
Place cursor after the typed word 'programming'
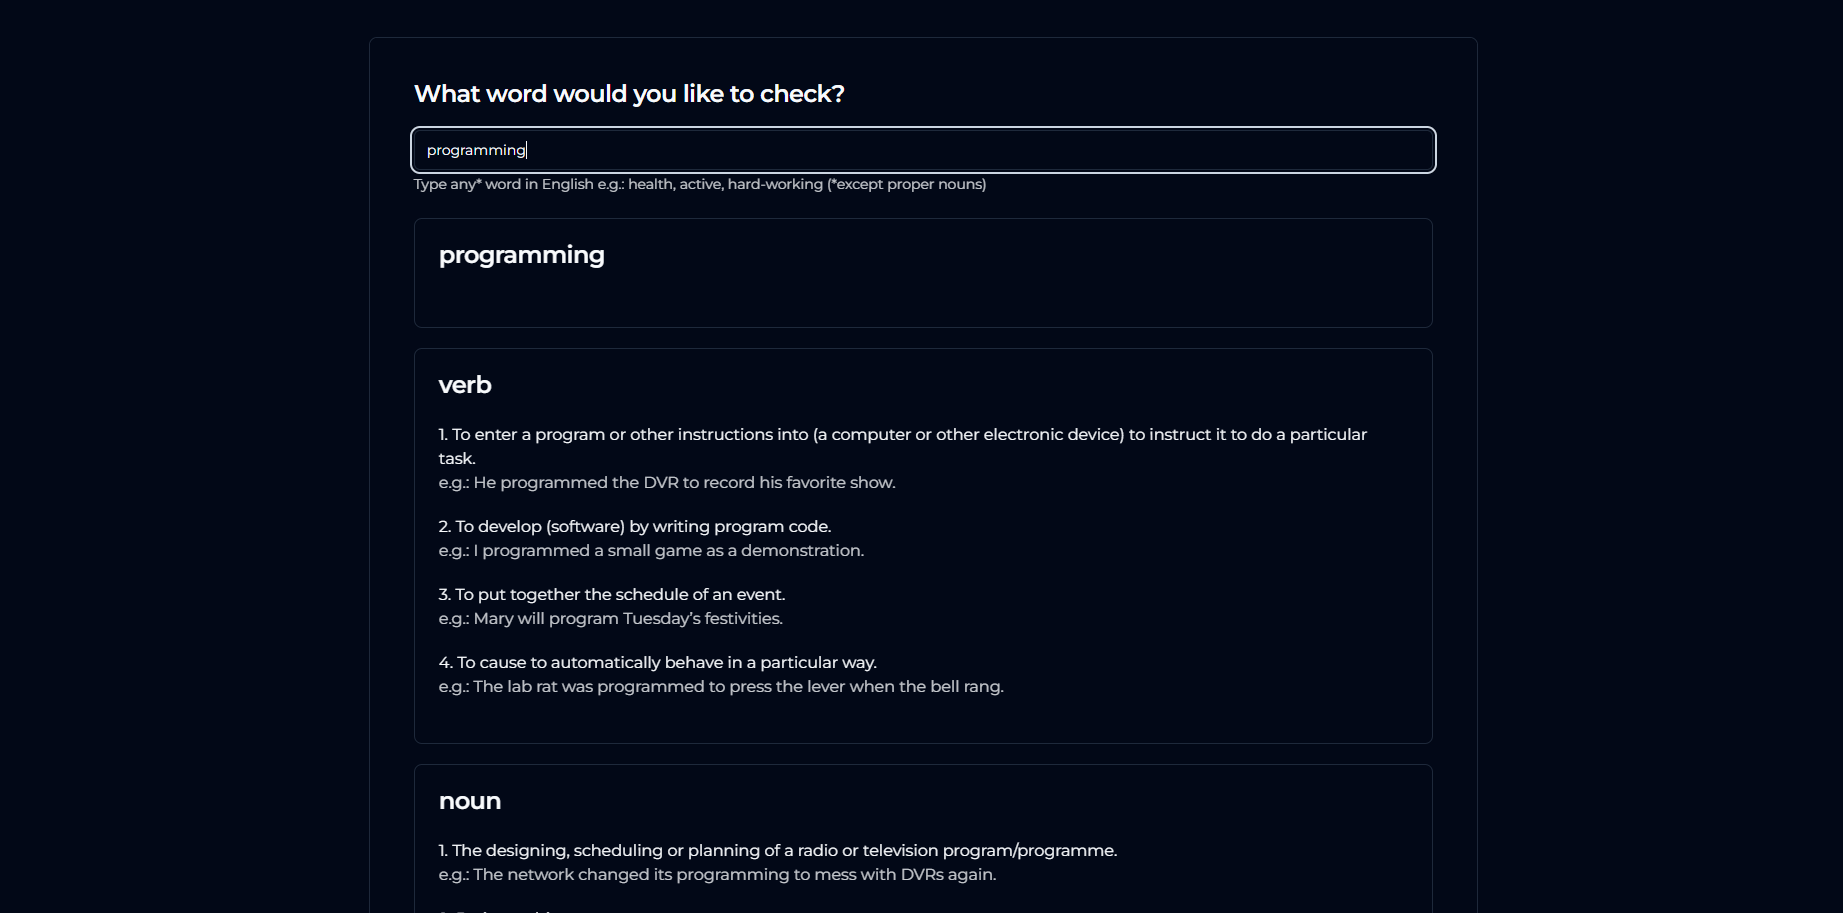(x=528, y=150)
